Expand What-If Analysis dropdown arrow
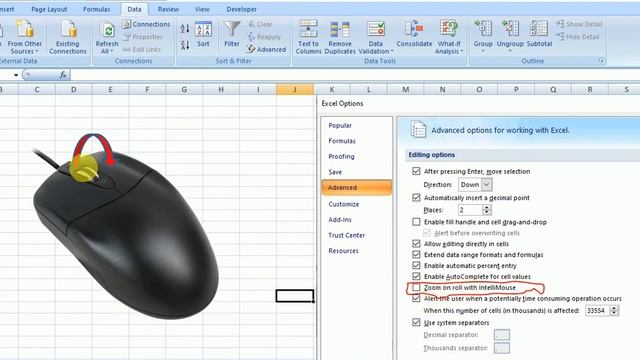Screen dimensions: 640x360 [x=462, y=51]
